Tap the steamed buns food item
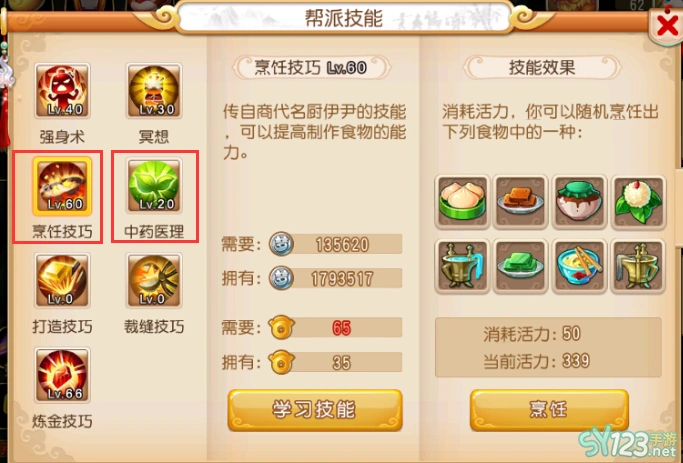The width and height of the screenshot is (683, 463). pos(462,202)
